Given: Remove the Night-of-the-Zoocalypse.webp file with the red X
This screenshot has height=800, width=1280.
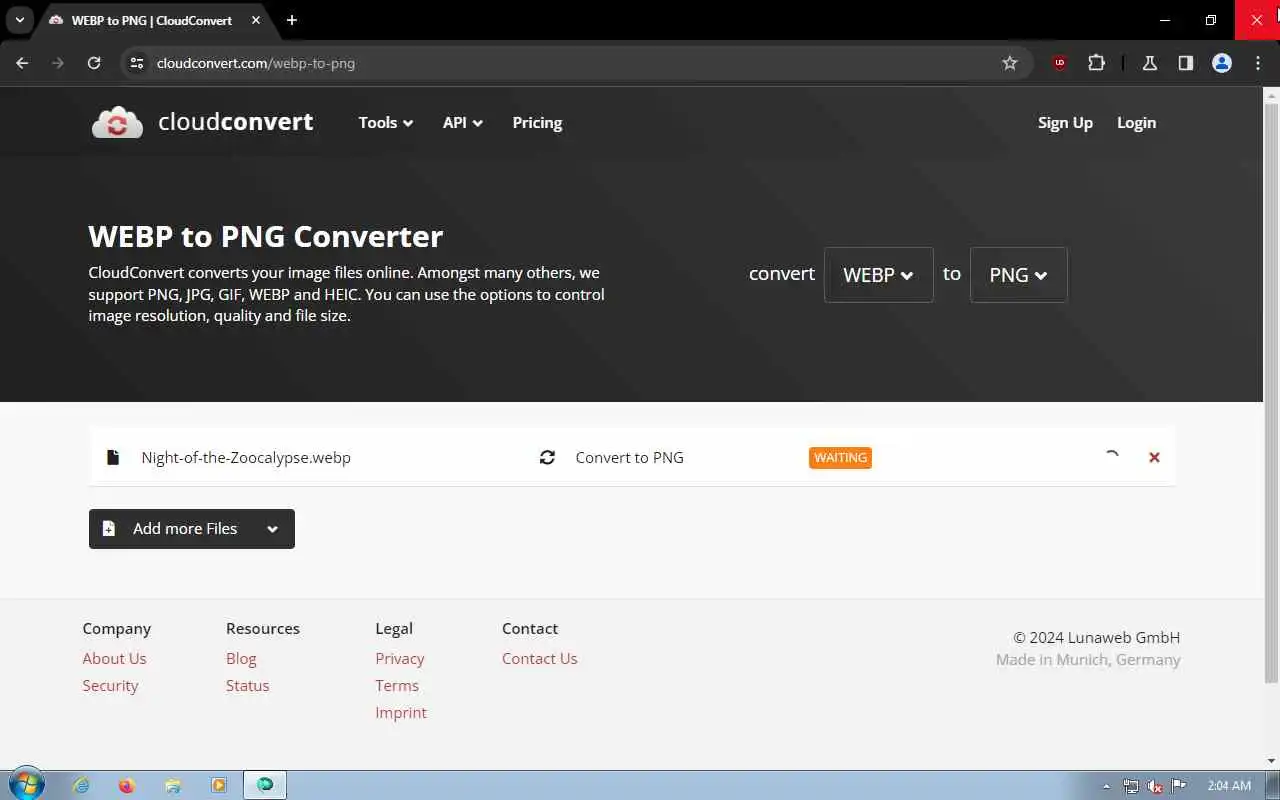Looking at the screenshot, I should [x=1154, y=457].
